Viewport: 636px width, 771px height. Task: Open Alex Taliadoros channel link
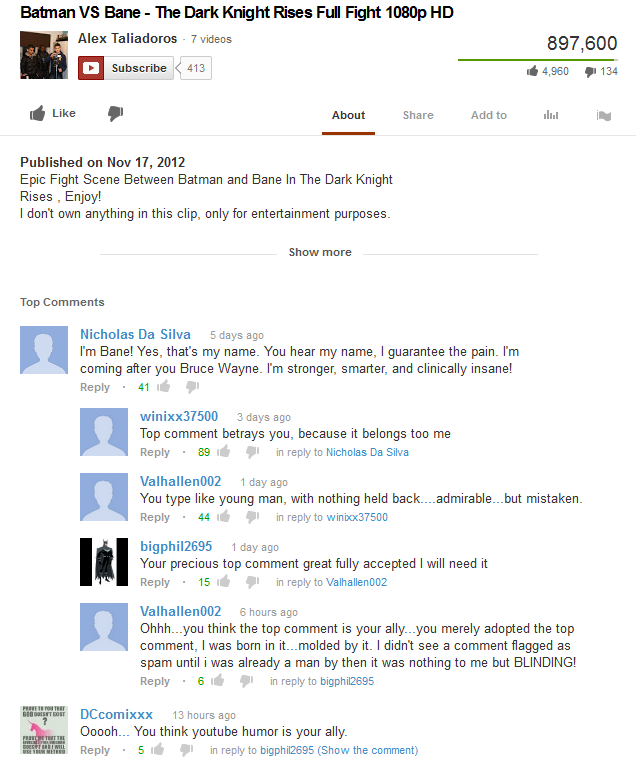tap(127, 38)
